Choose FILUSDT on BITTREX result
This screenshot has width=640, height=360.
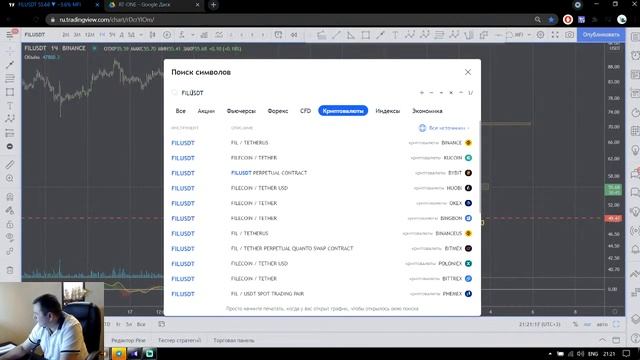pyautogui.click(x=322, y=279)
